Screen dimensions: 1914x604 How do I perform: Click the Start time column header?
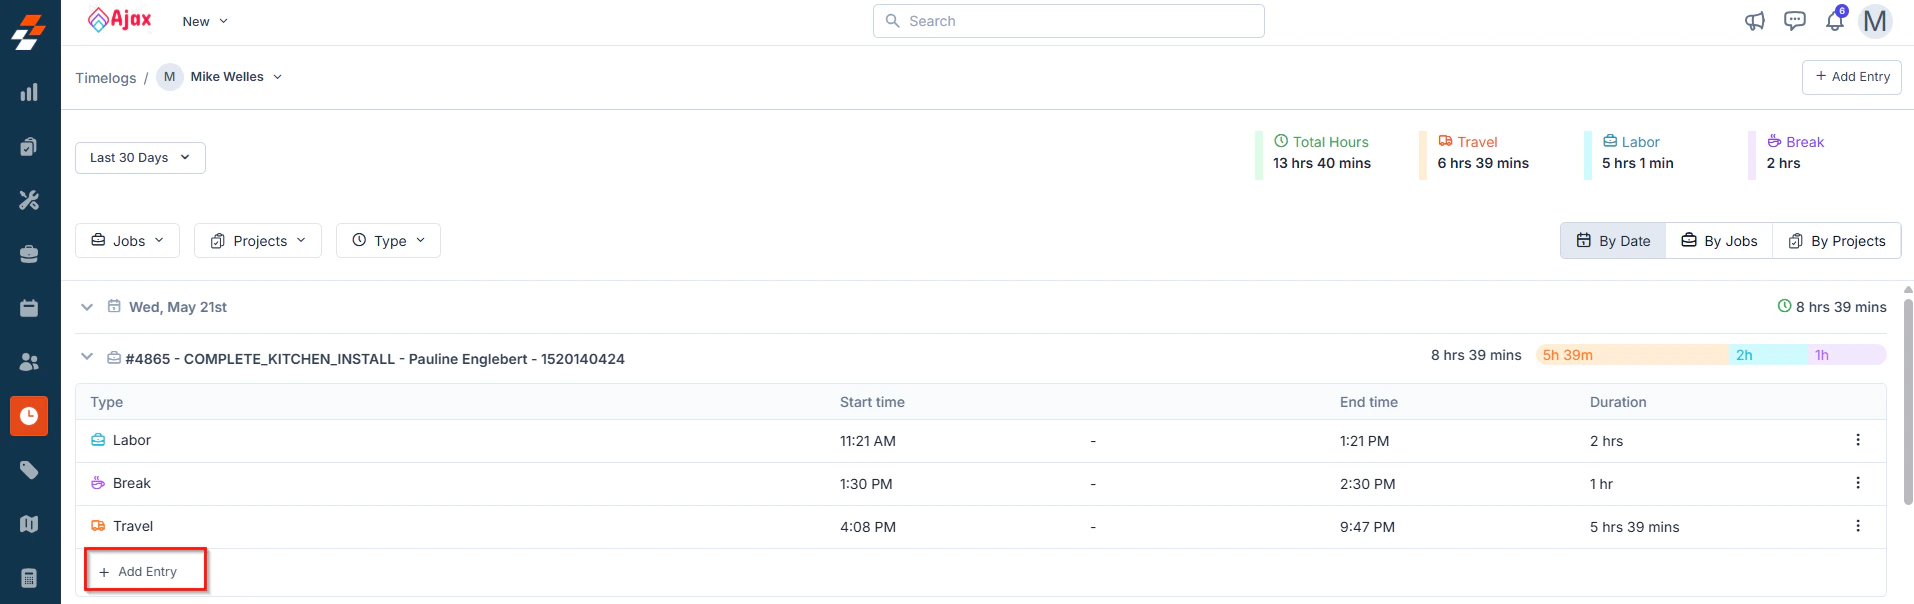click(872, 402)
